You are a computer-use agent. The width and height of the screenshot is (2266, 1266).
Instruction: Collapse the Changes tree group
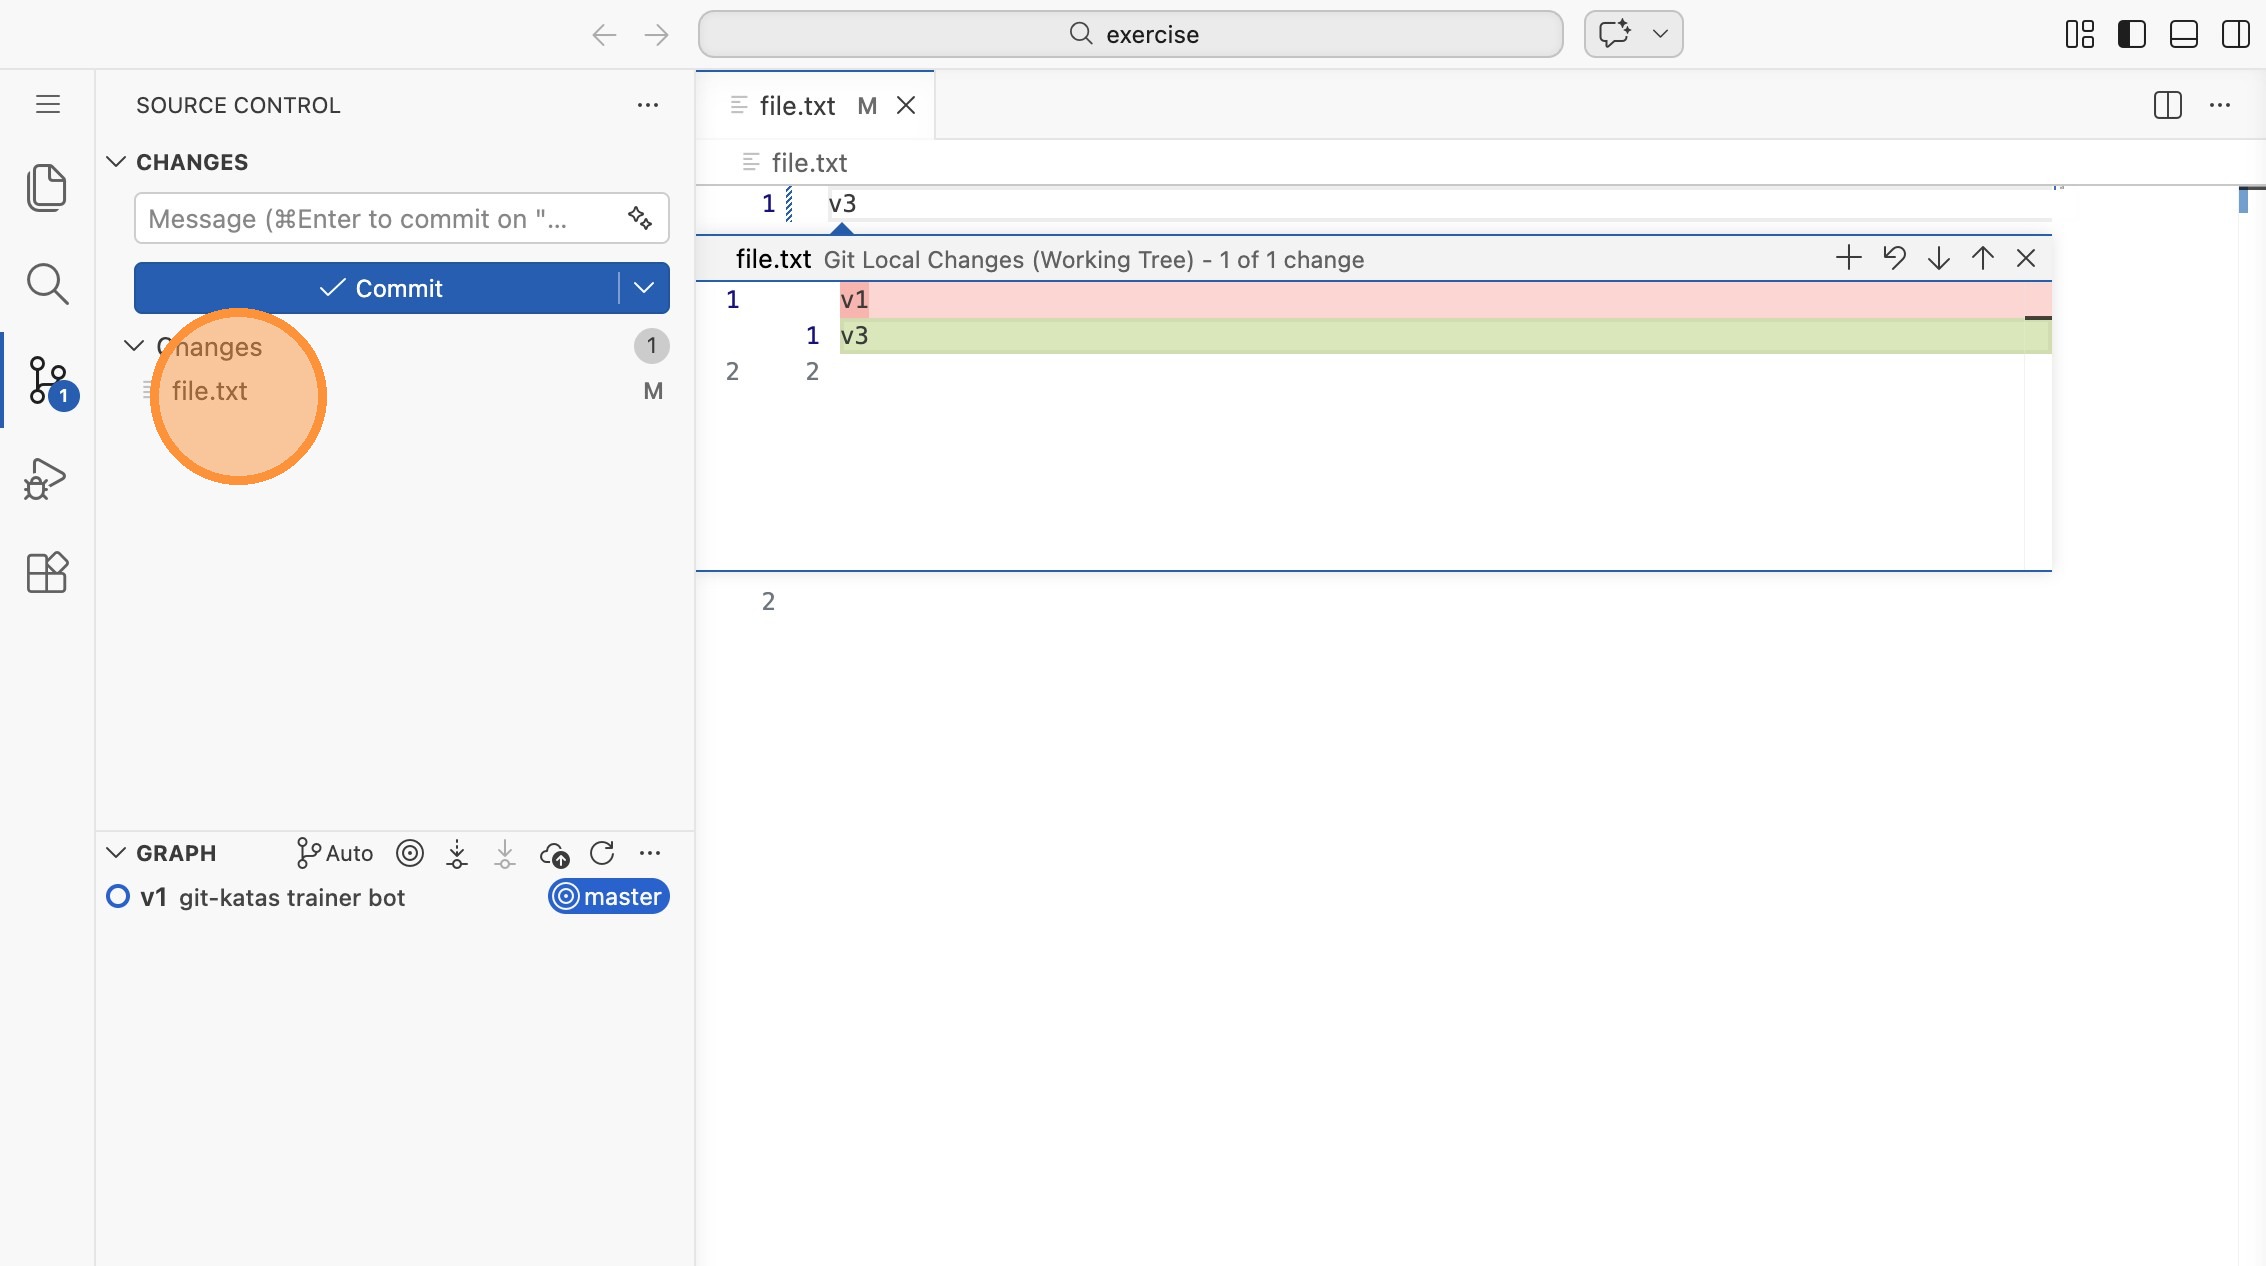click(134, 346)
